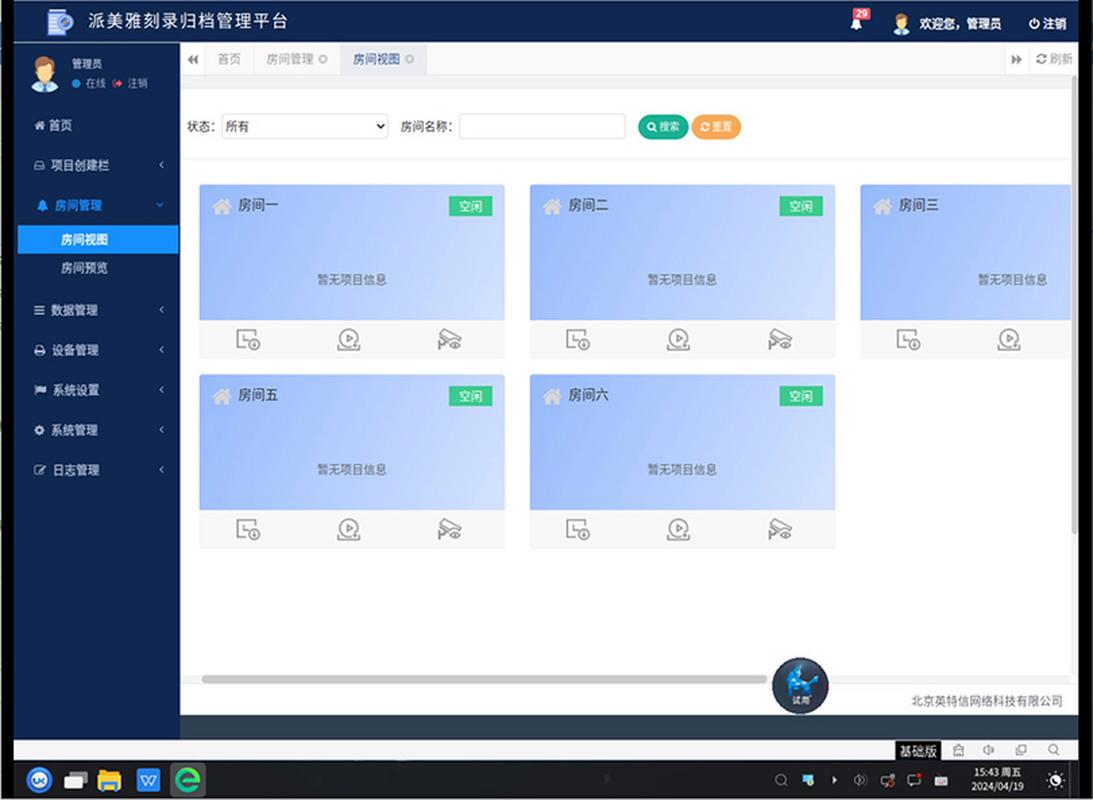Screen dimensions: 1093x800
Task: Switch to the 首页 tab
Action: pos(229,59)
